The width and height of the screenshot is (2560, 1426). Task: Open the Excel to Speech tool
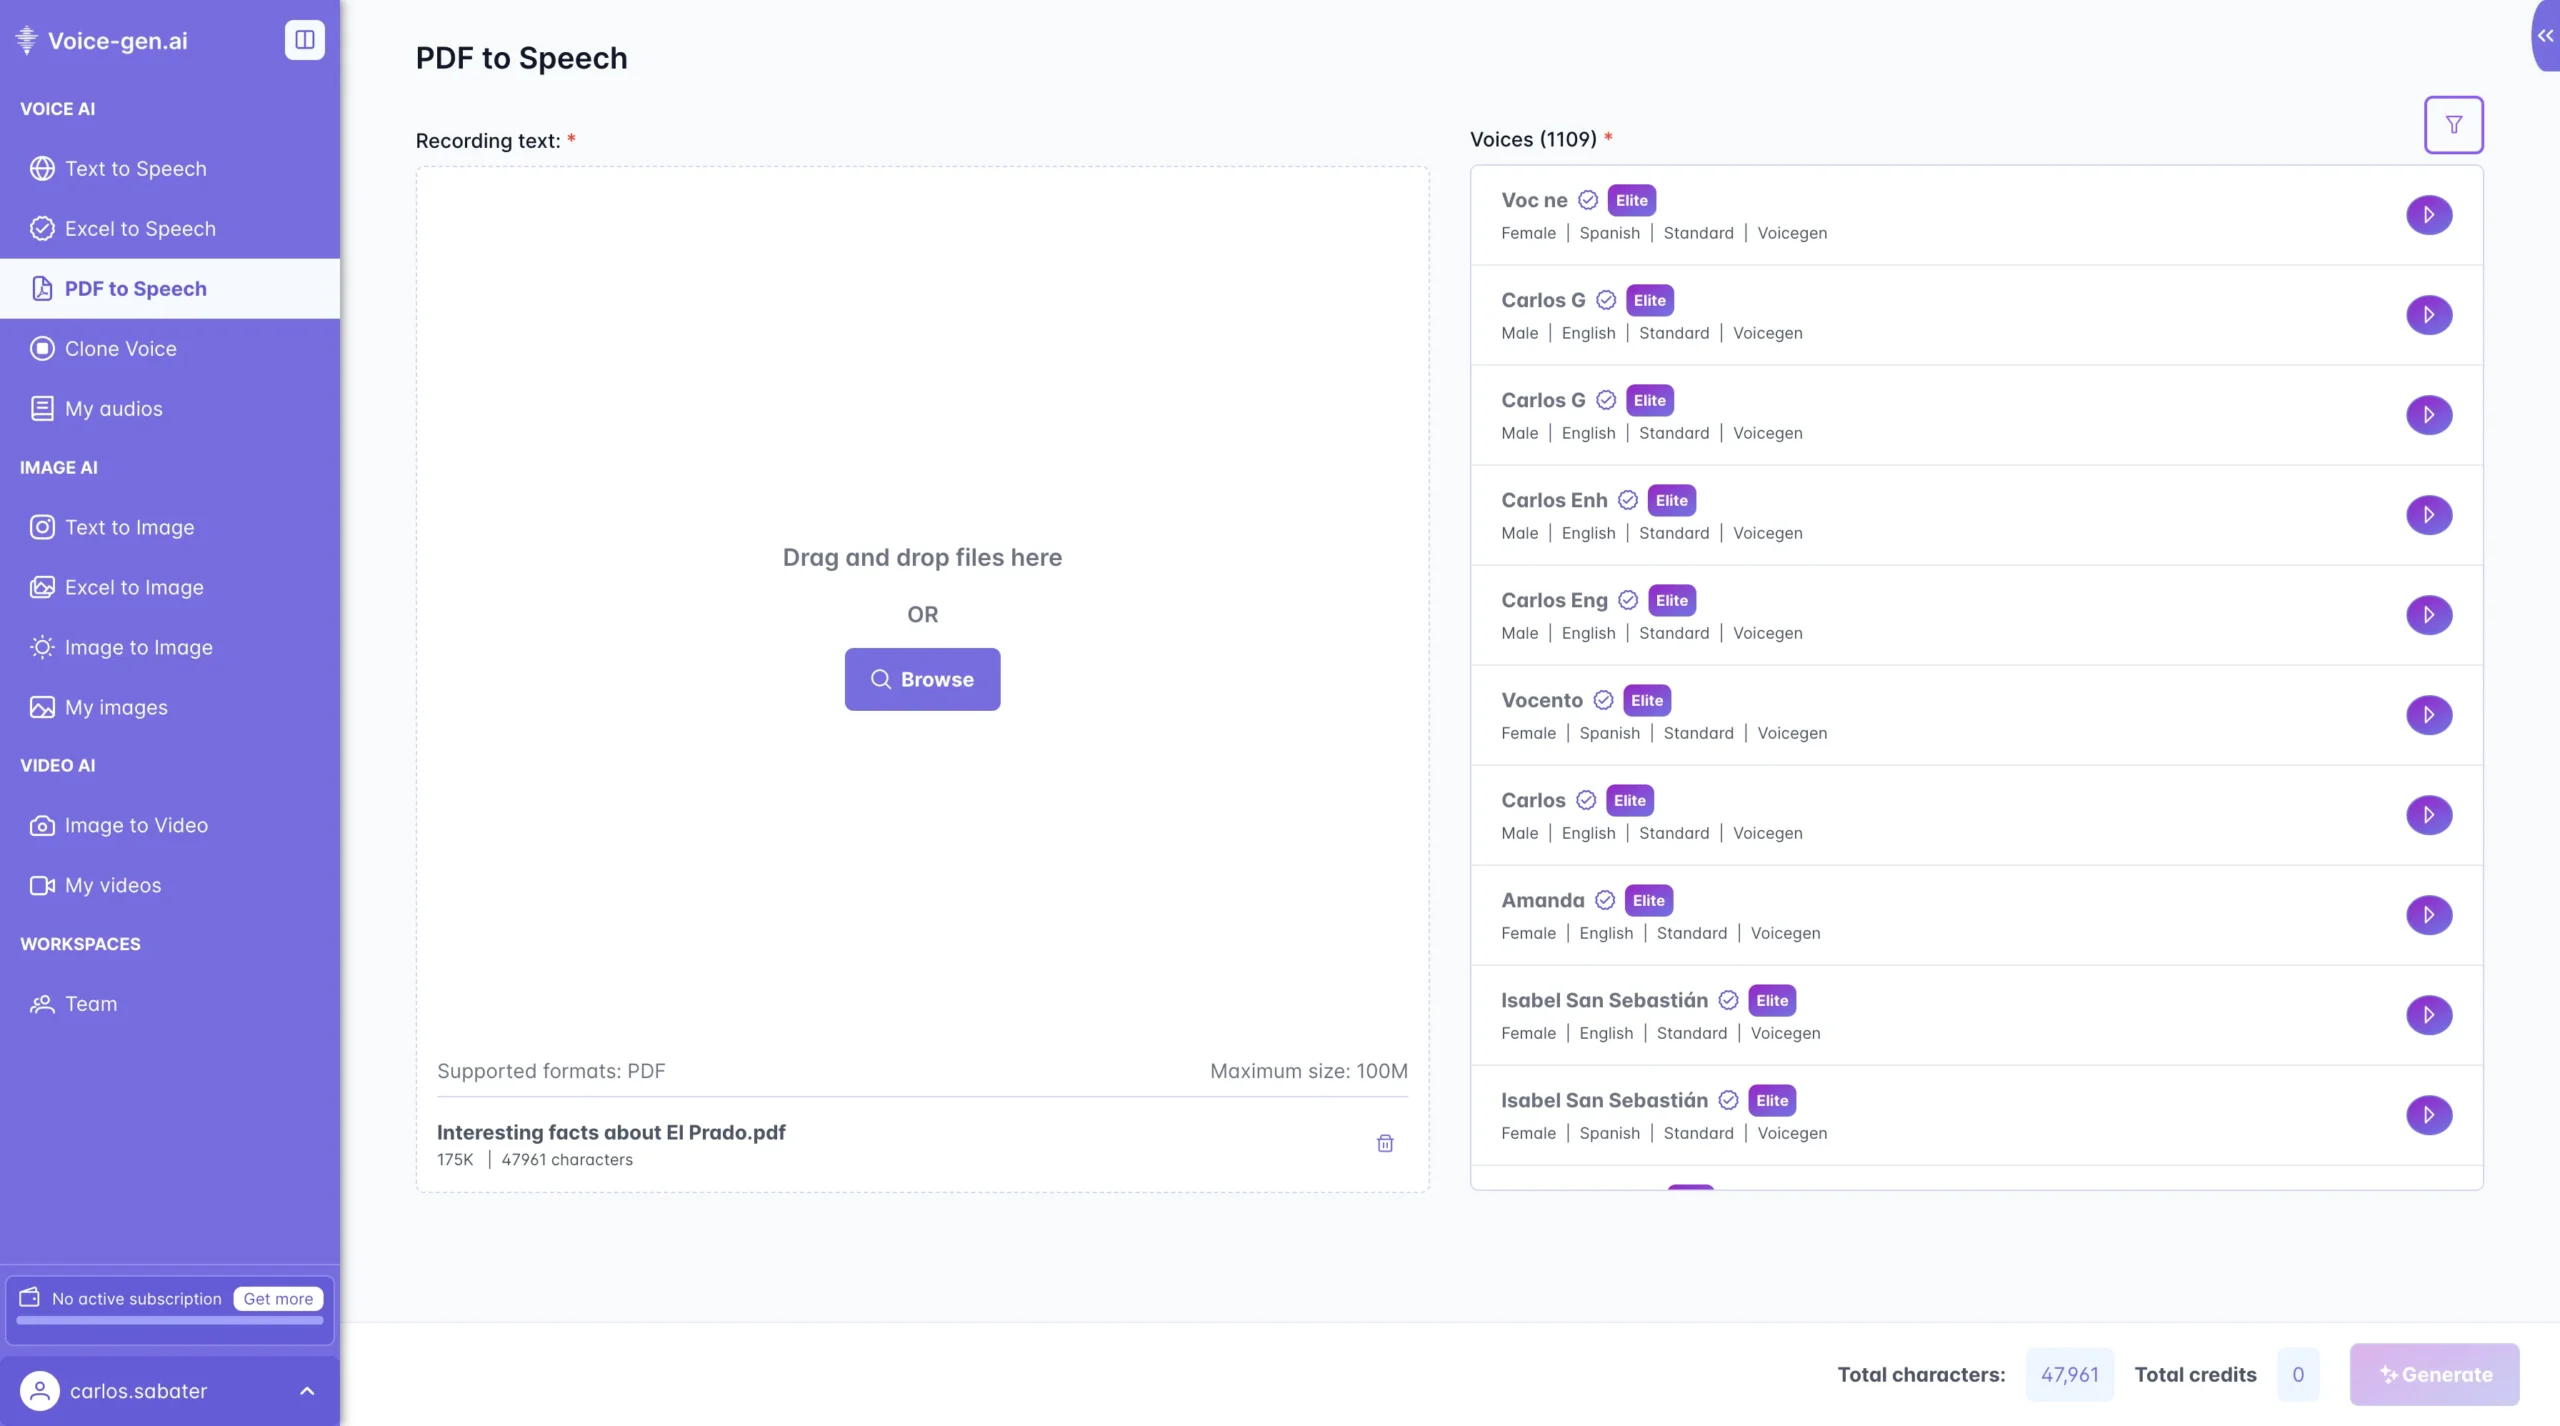pos(140,228)
